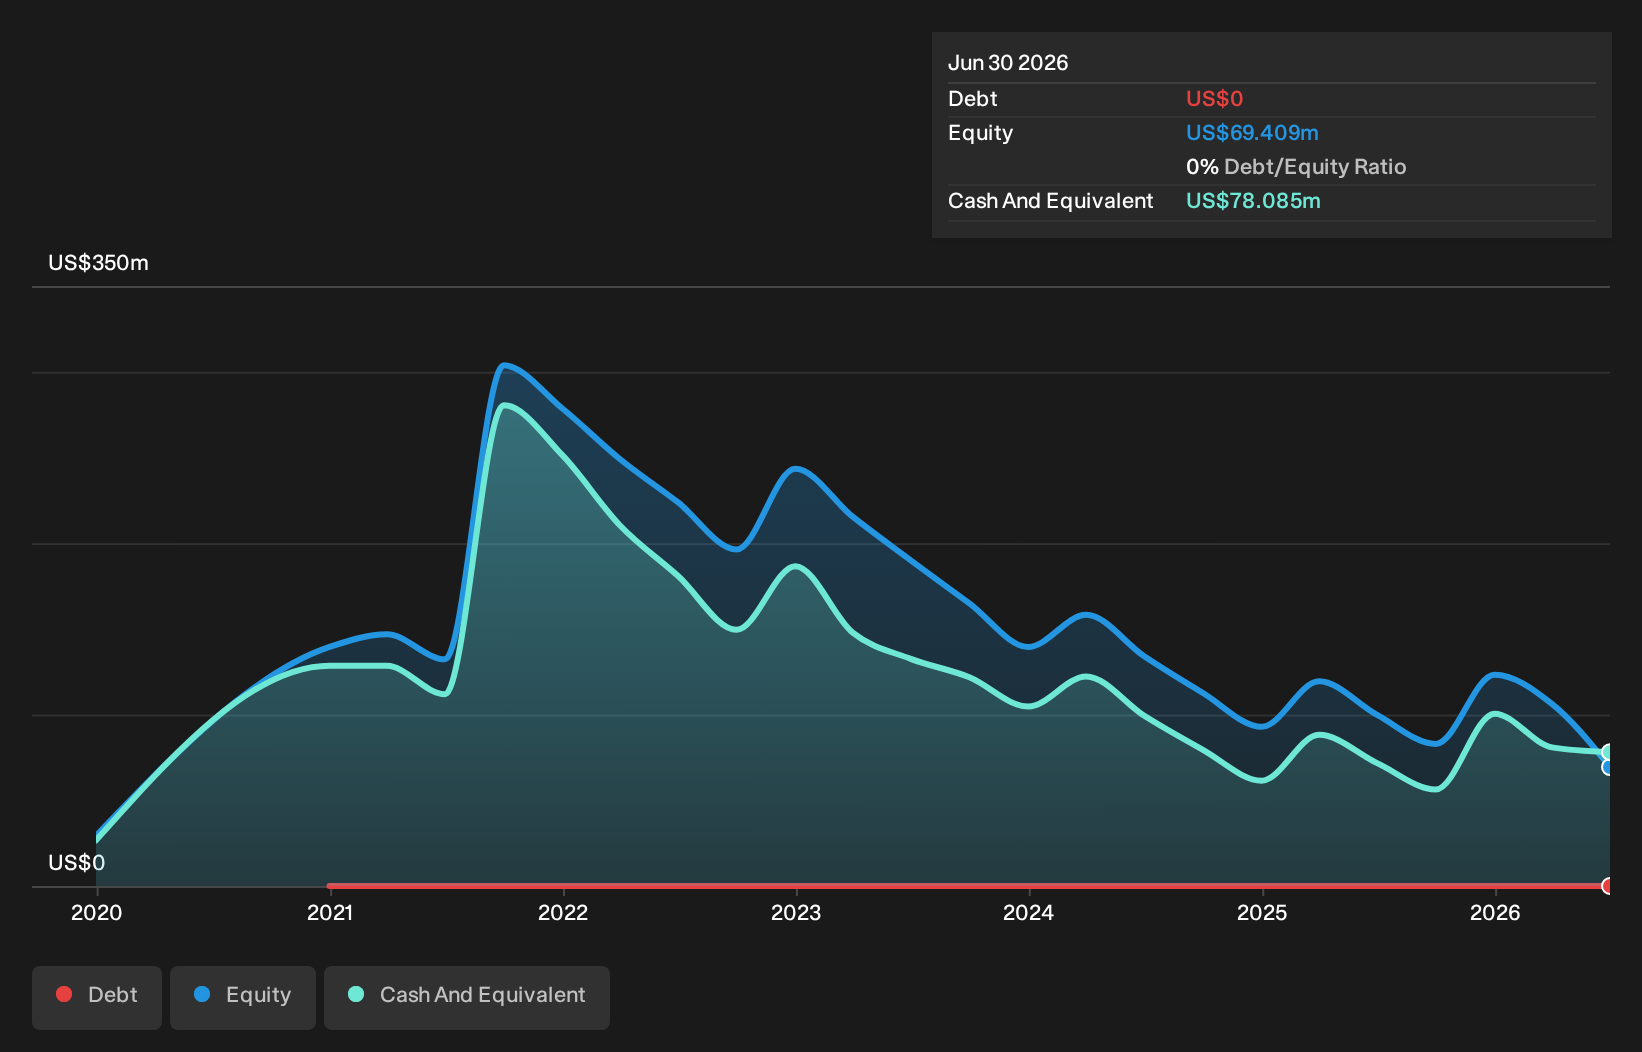Toggle the Equity legend button

(x=243, y=997)
